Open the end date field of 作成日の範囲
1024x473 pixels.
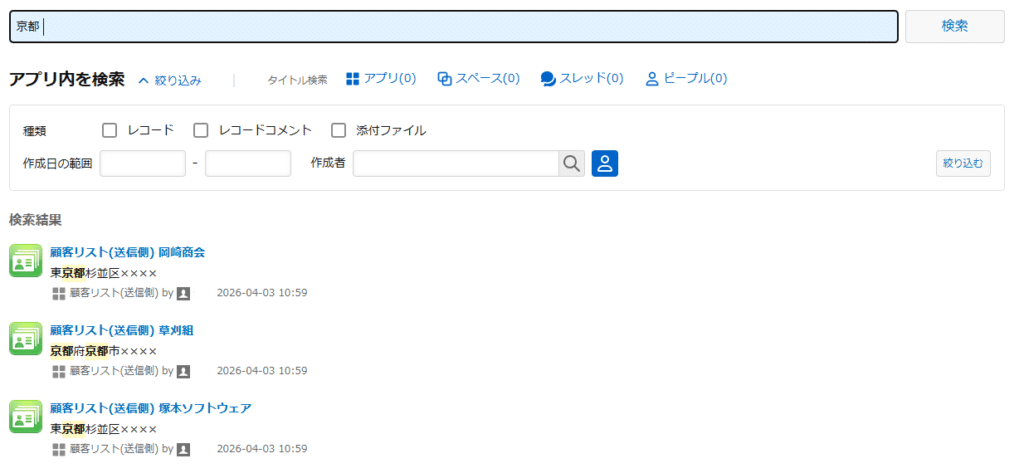(248, 163)
